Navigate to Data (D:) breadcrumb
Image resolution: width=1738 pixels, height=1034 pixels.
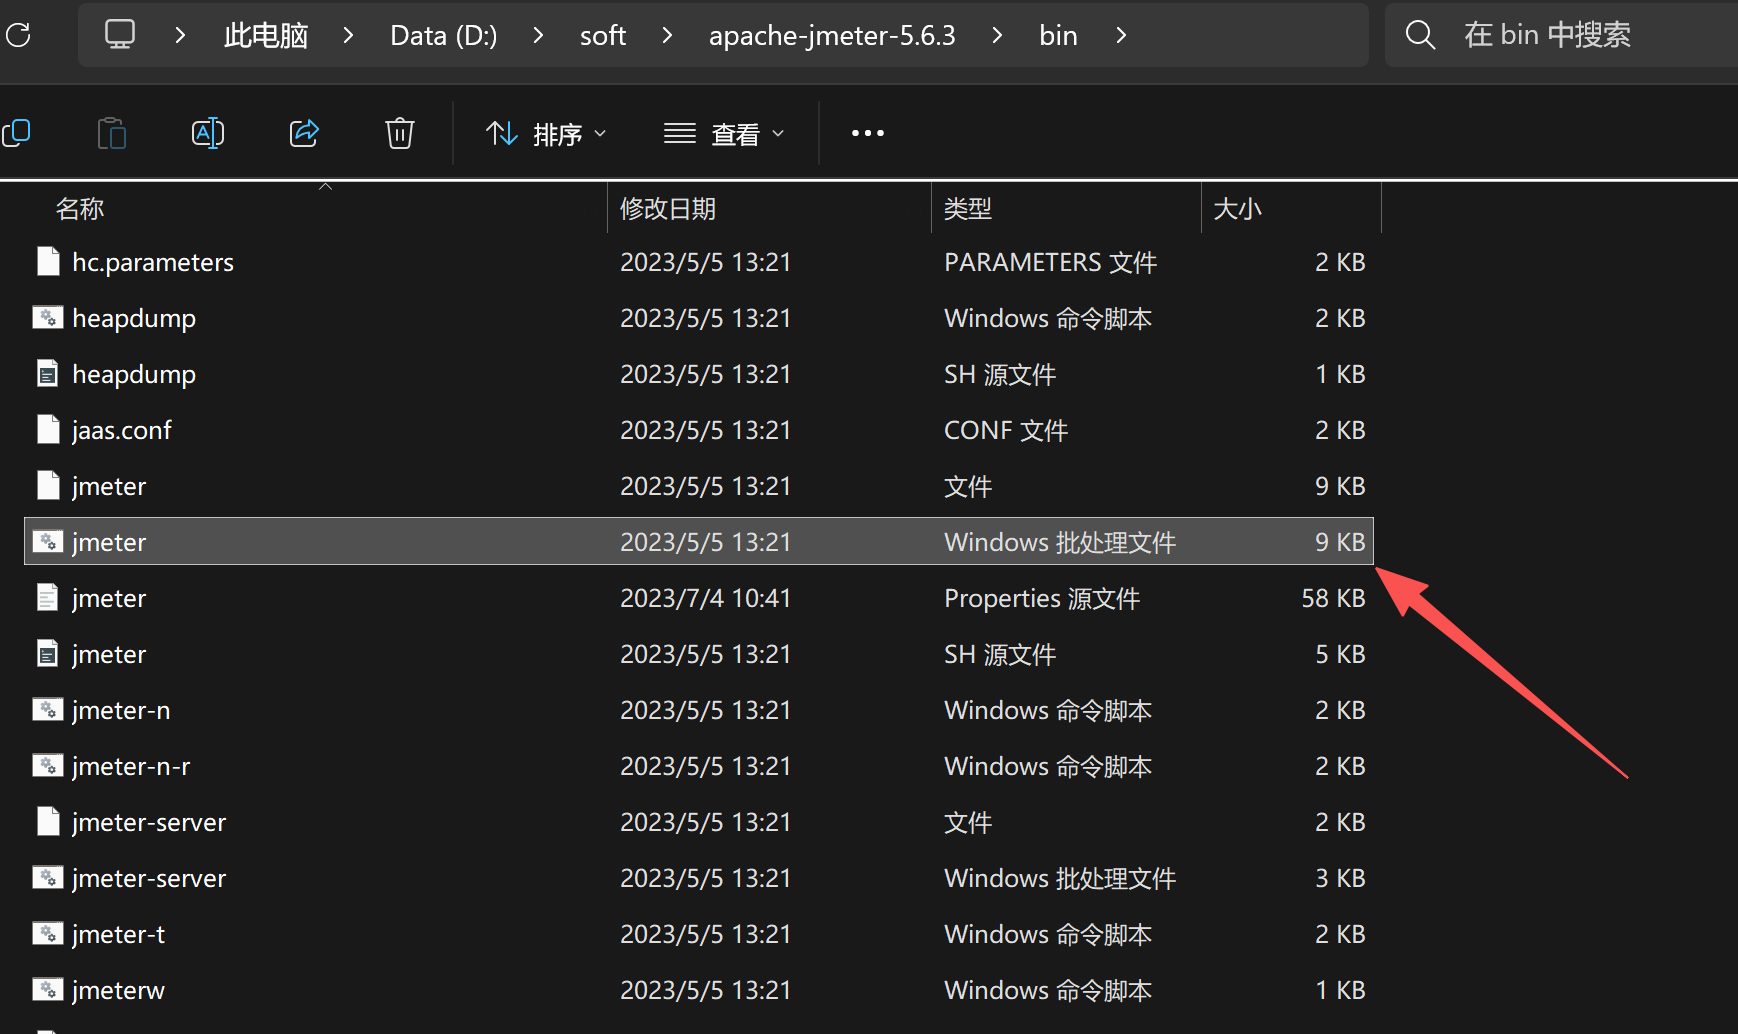click(444, 36)
